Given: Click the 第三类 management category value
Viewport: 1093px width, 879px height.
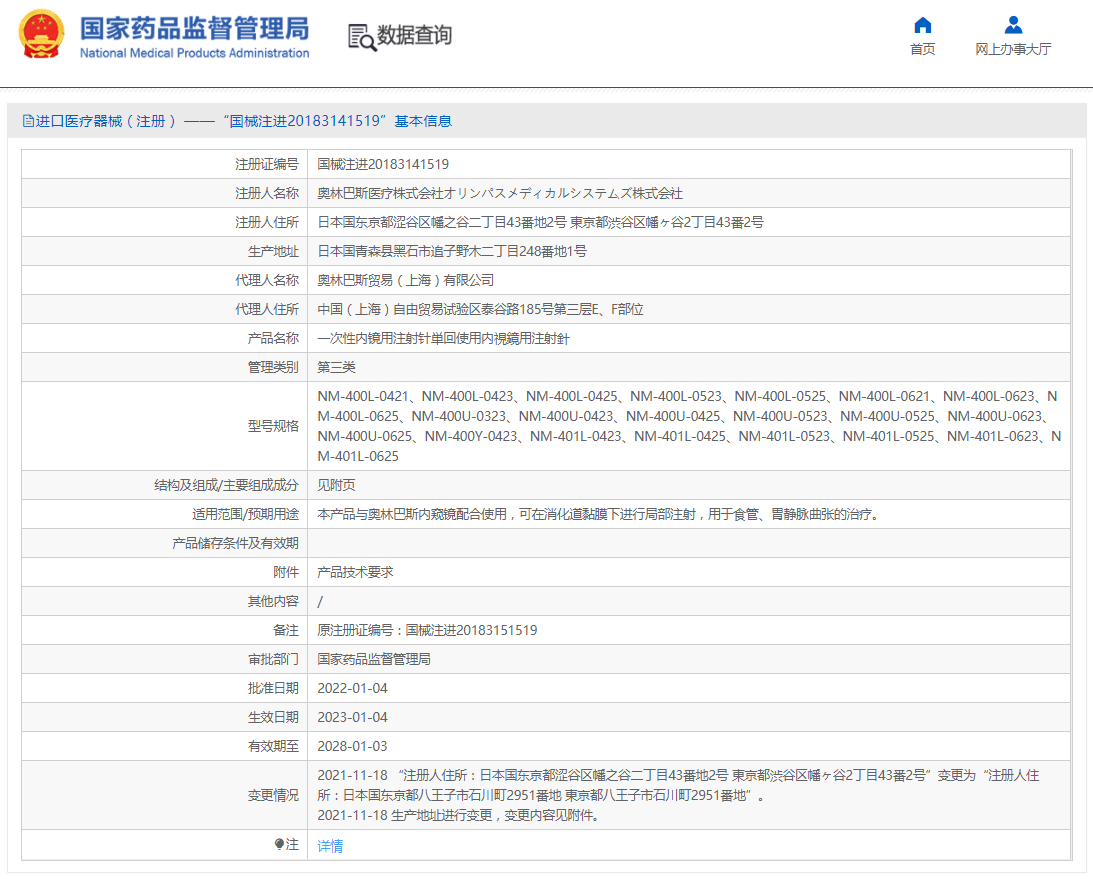Looking at the screenshot, I should [x=336, y=367].
